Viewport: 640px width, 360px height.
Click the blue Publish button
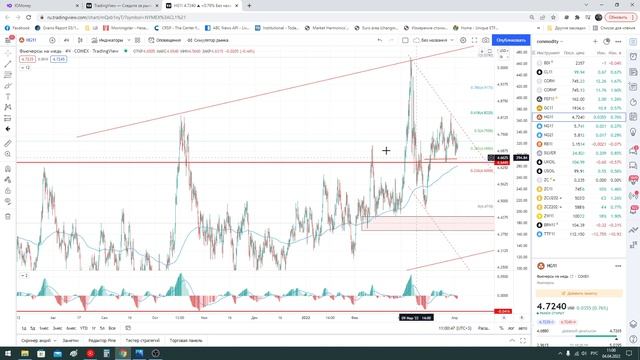coord(511,40)
